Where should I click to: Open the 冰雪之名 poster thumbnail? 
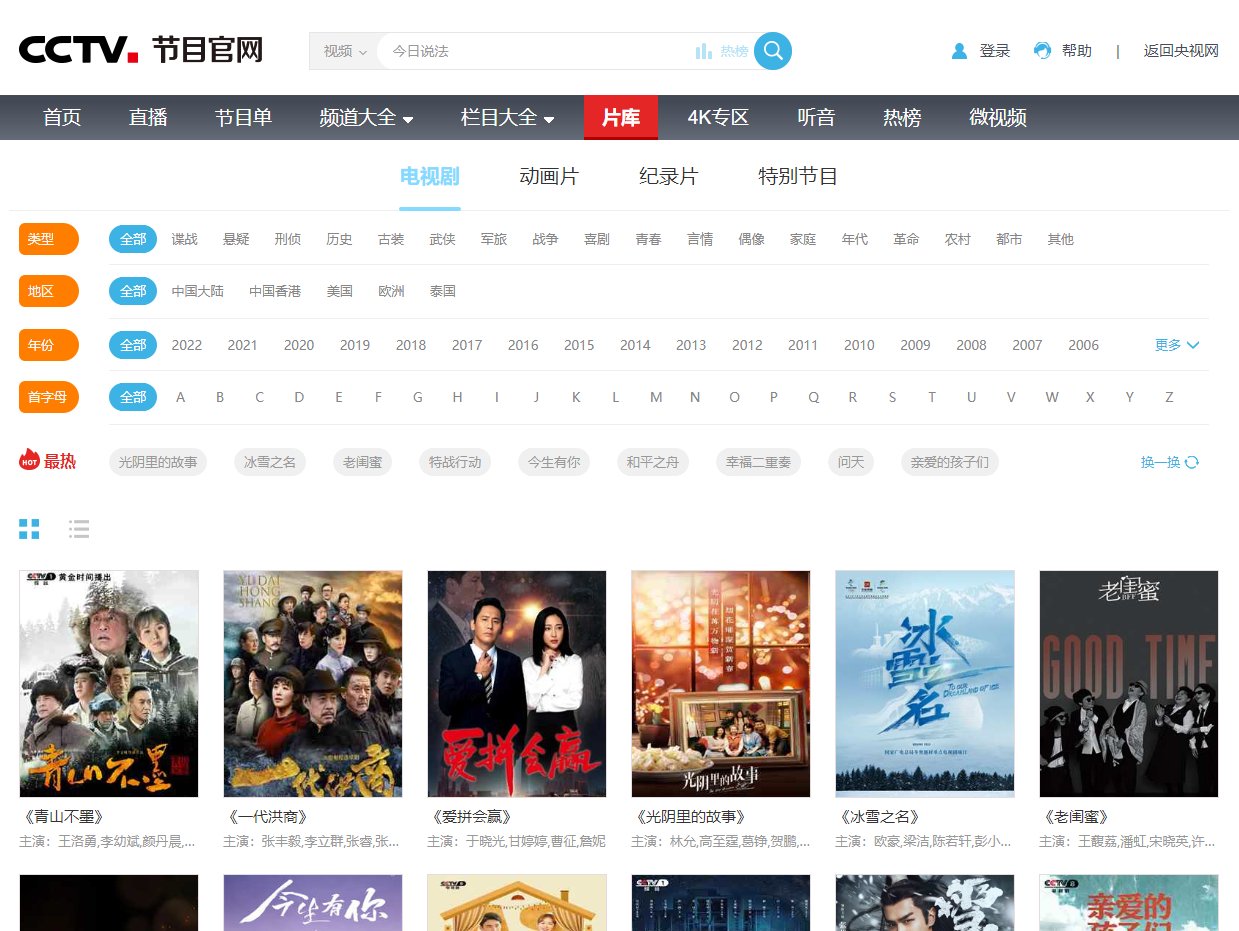[x=925, y=684]
